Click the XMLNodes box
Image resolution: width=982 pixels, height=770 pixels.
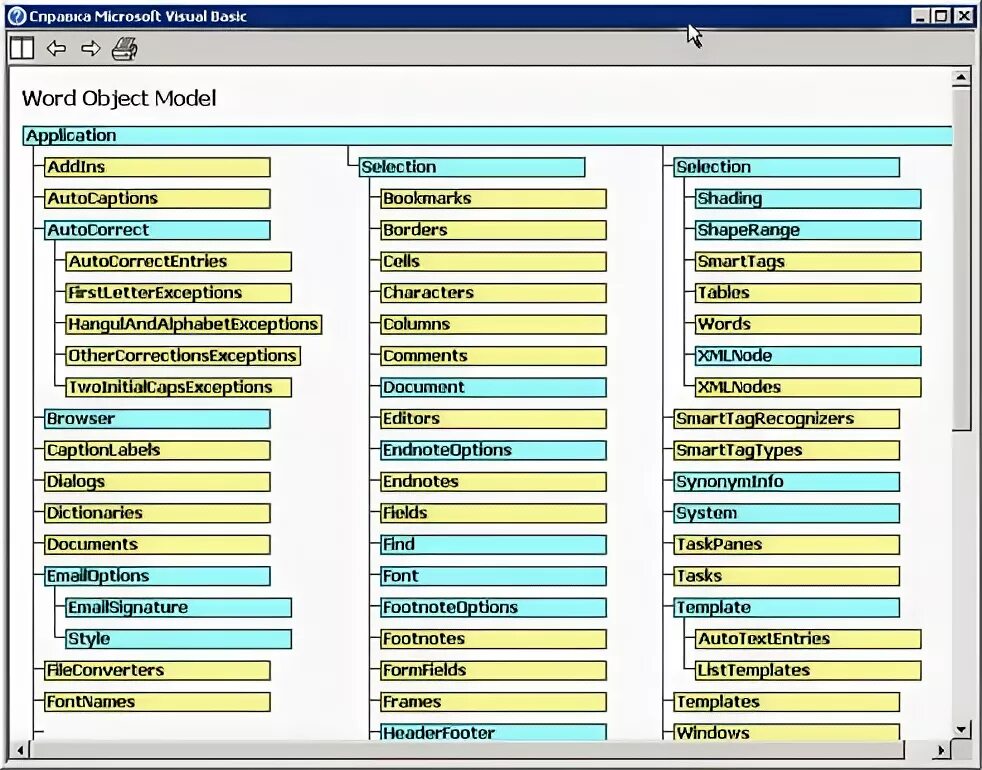coord(809,387)
